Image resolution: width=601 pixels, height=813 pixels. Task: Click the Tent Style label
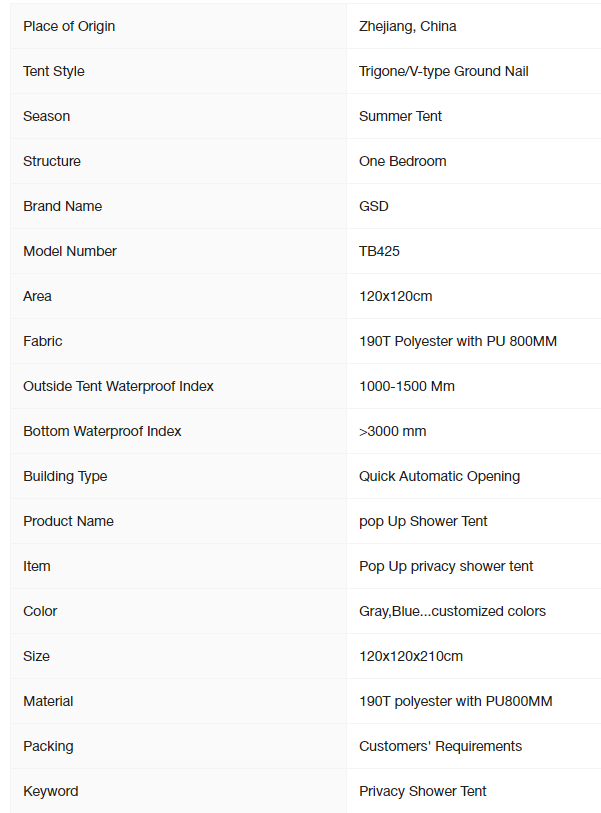[54, 72]
